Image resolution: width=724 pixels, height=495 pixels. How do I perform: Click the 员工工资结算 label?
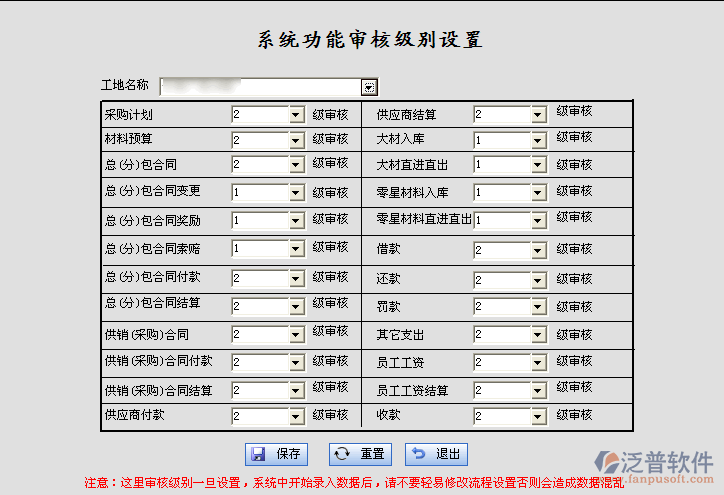point(412,391)
